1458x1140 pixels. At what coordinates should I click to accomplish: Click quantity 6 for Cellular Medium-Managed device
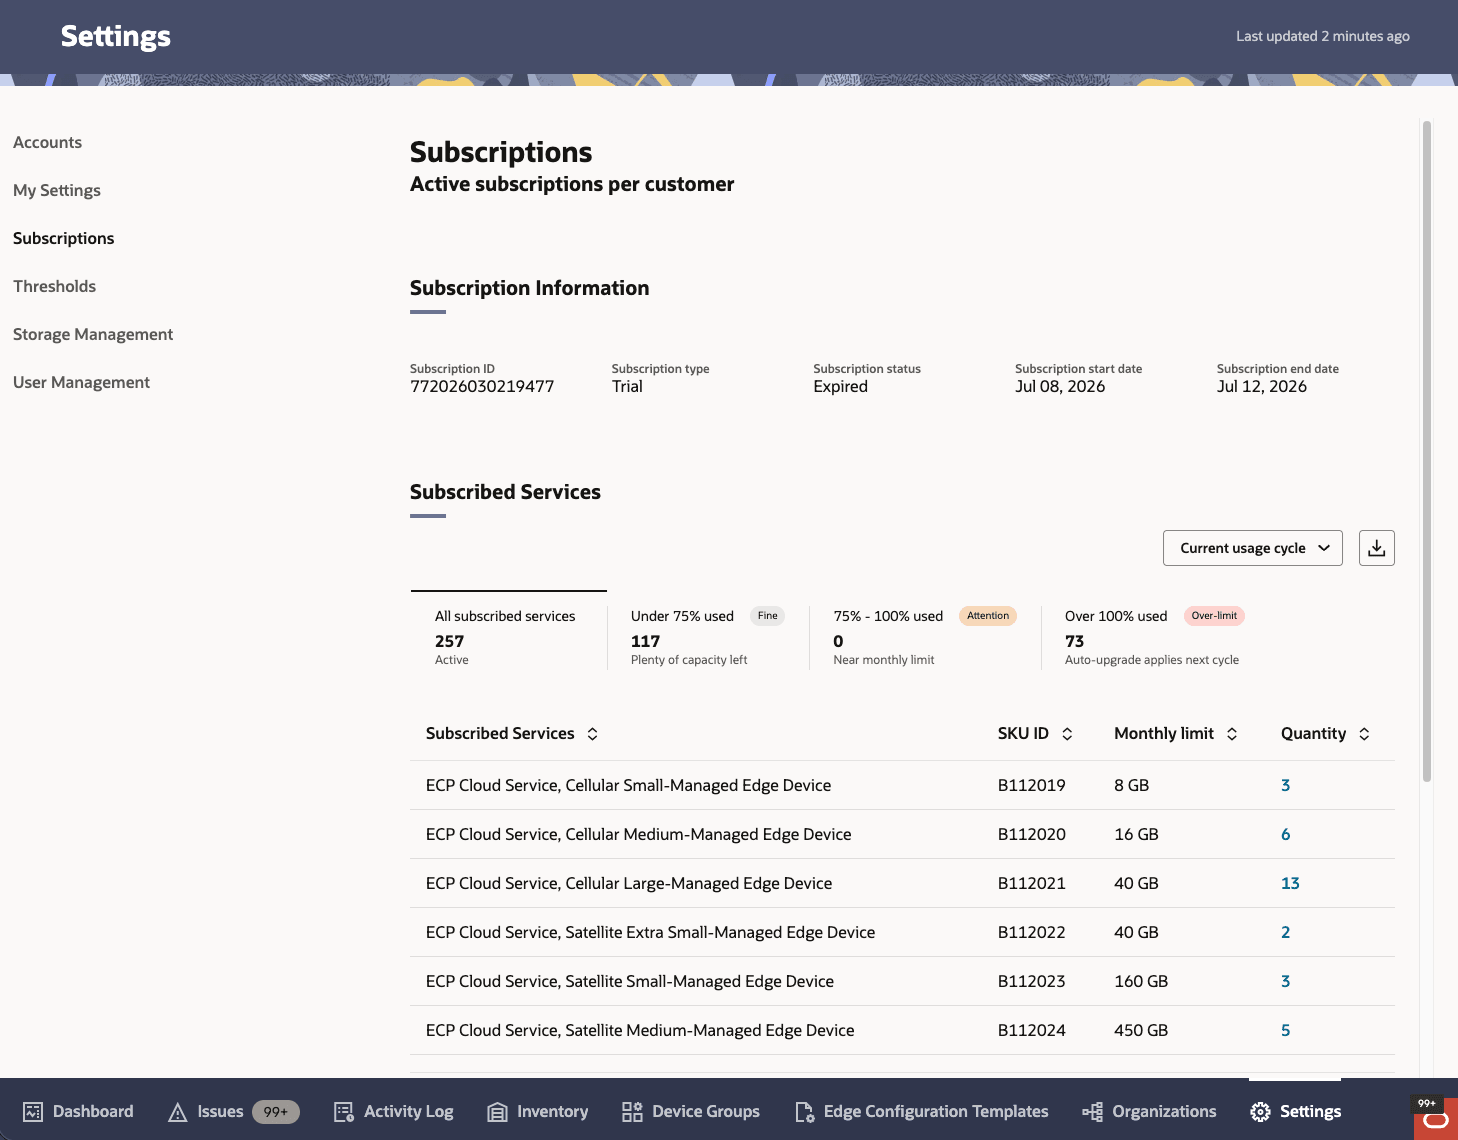point(1285,834)
